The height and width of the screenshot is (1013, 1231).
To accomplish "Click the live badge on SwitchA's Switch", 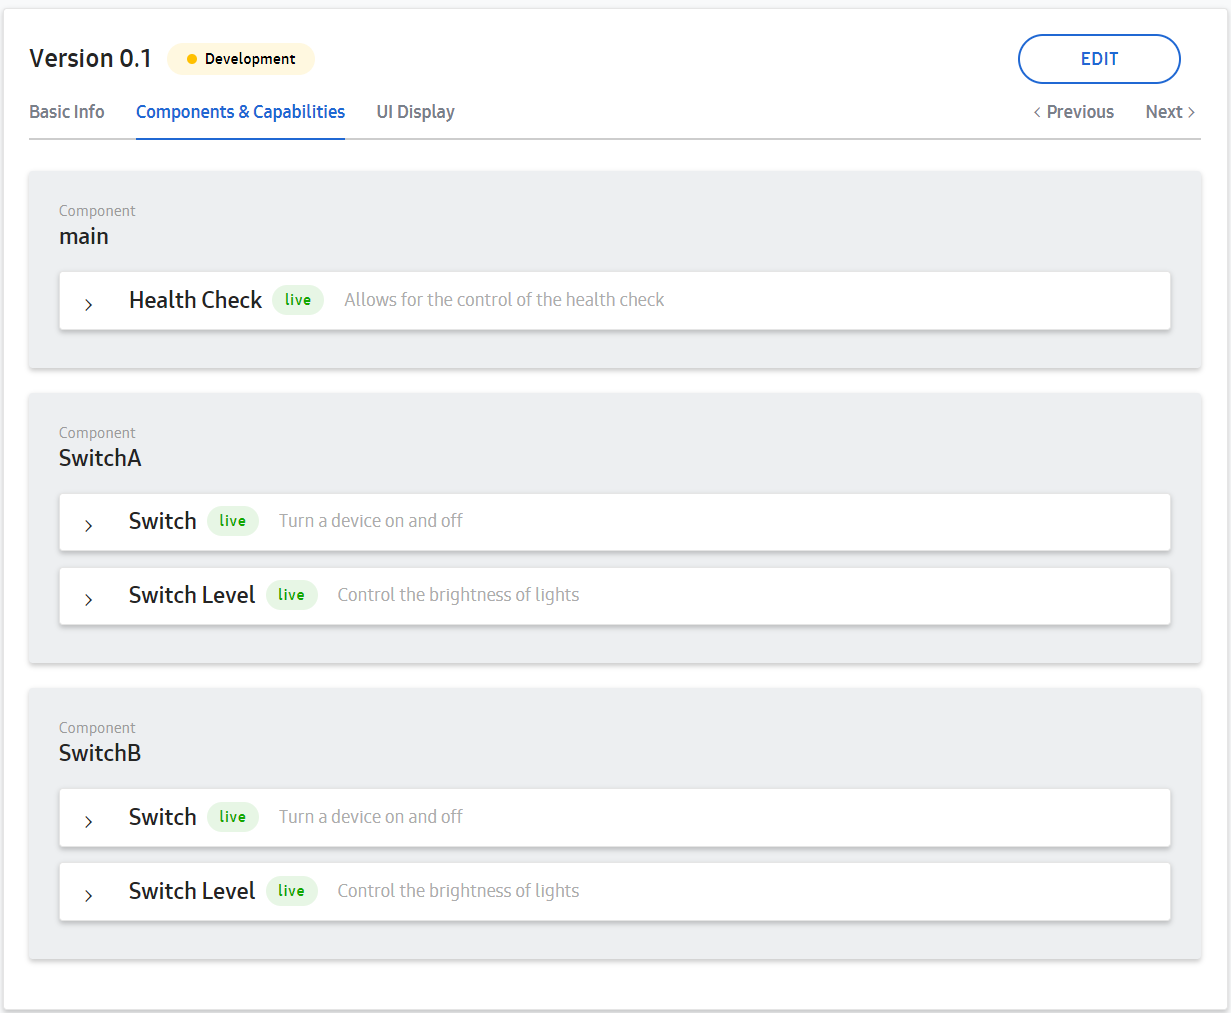I will coord(233,521).
